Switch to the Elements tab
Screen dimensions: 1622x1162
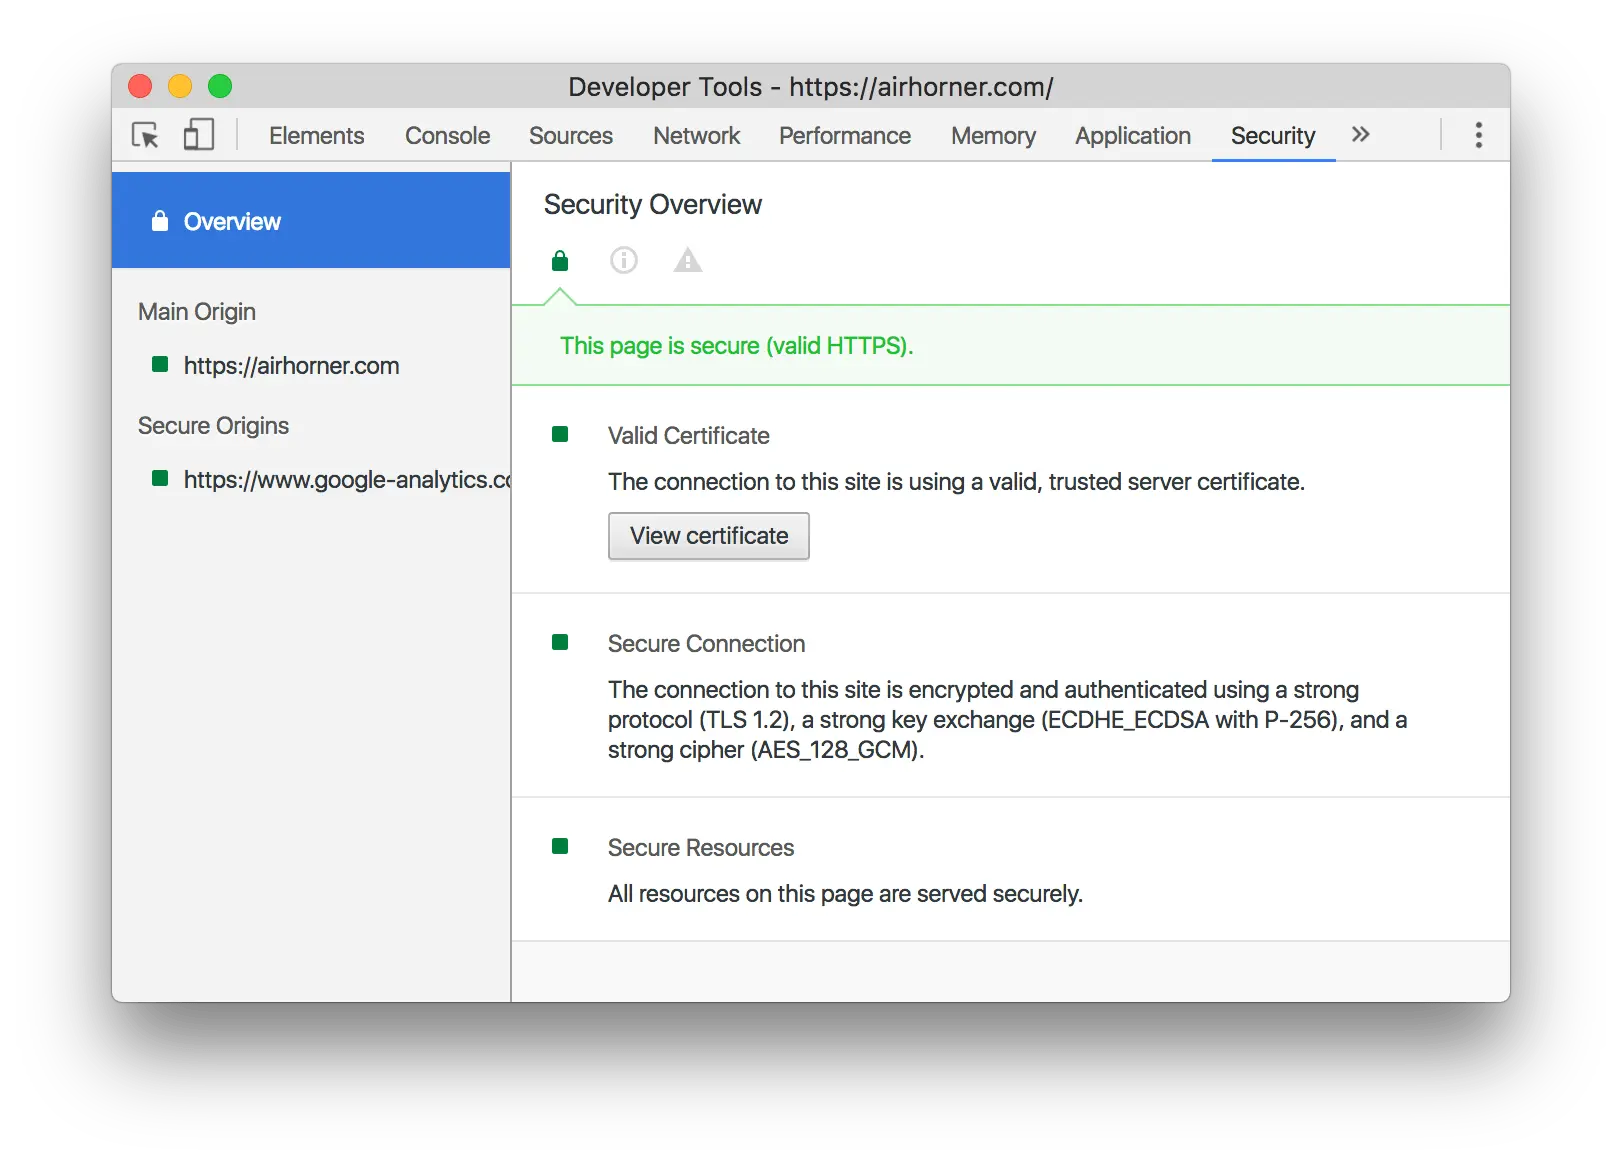coord(316,136)
